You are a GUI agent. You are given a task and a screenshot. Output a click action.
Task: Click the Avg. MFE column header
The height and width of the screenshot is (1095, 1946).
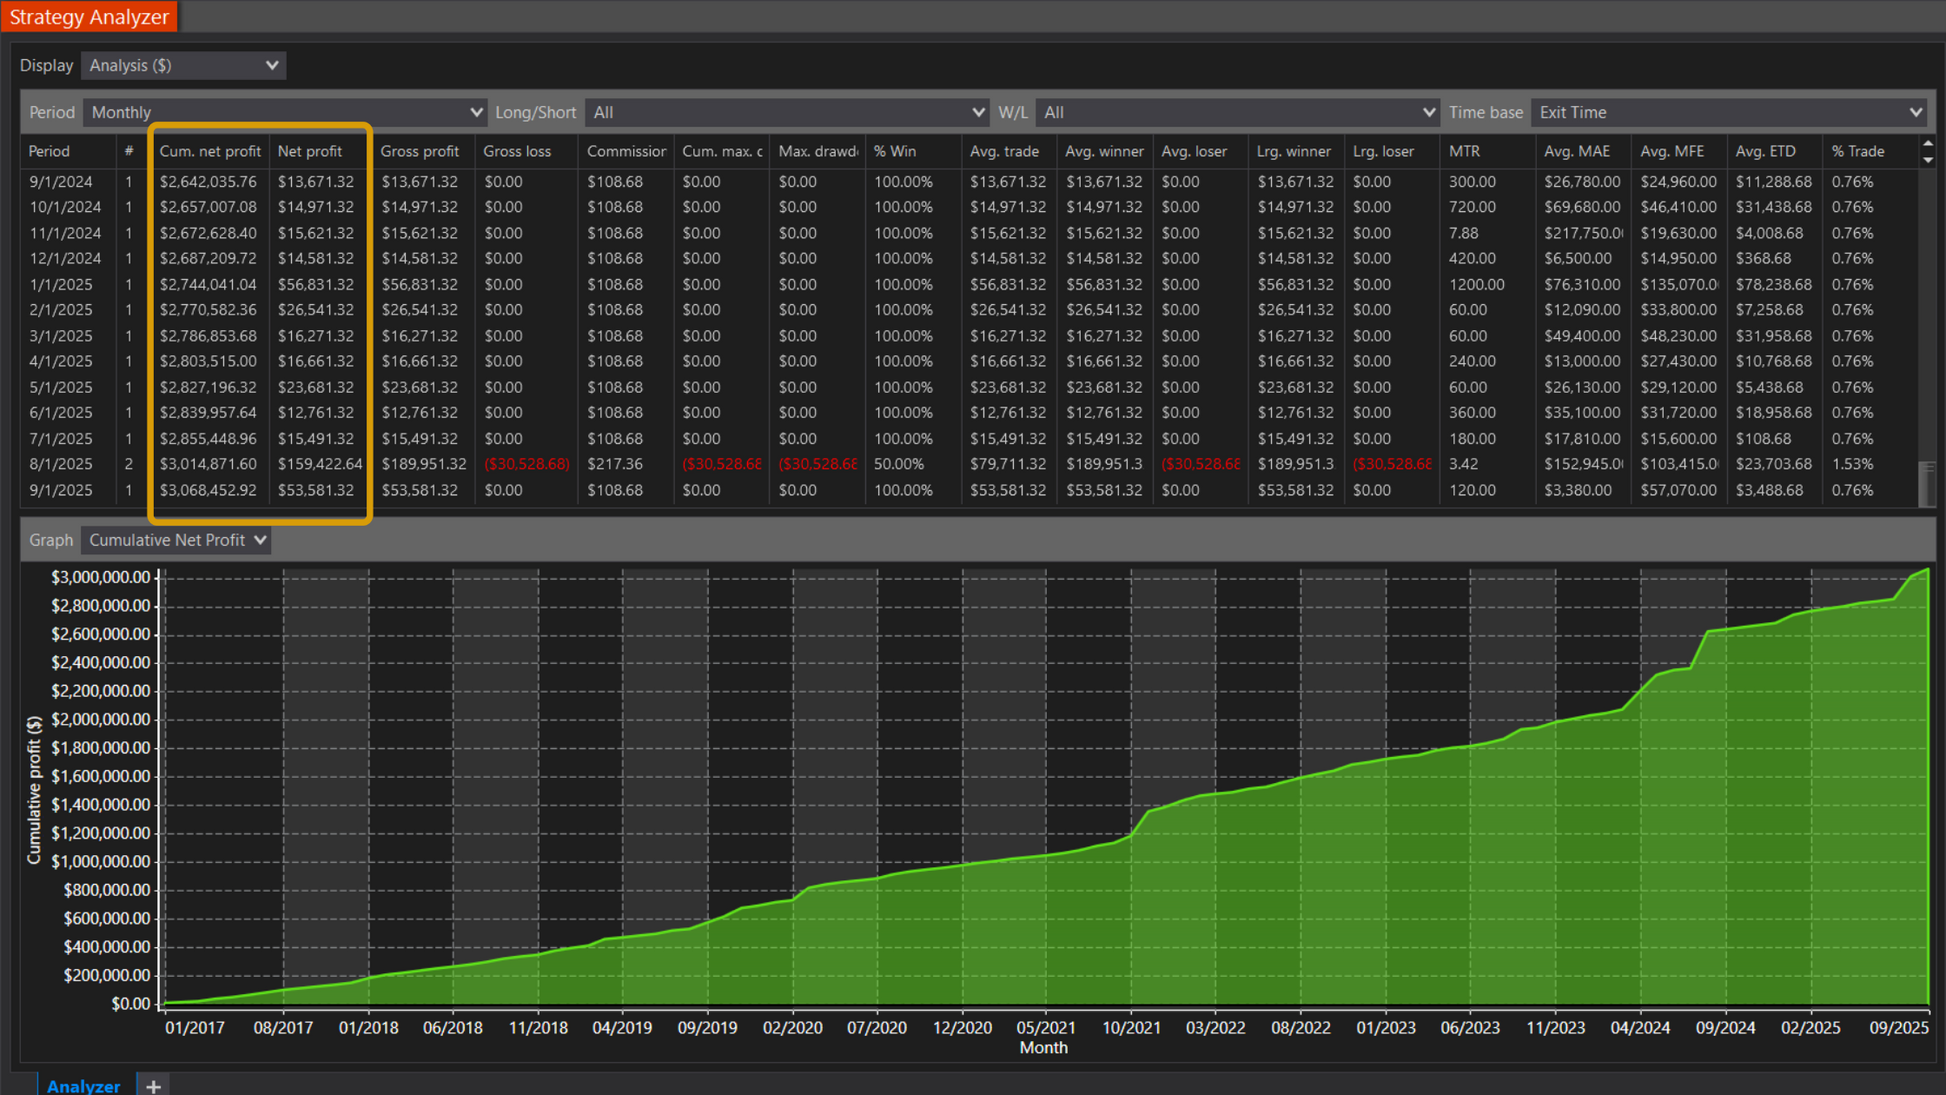click(1671, 151)
